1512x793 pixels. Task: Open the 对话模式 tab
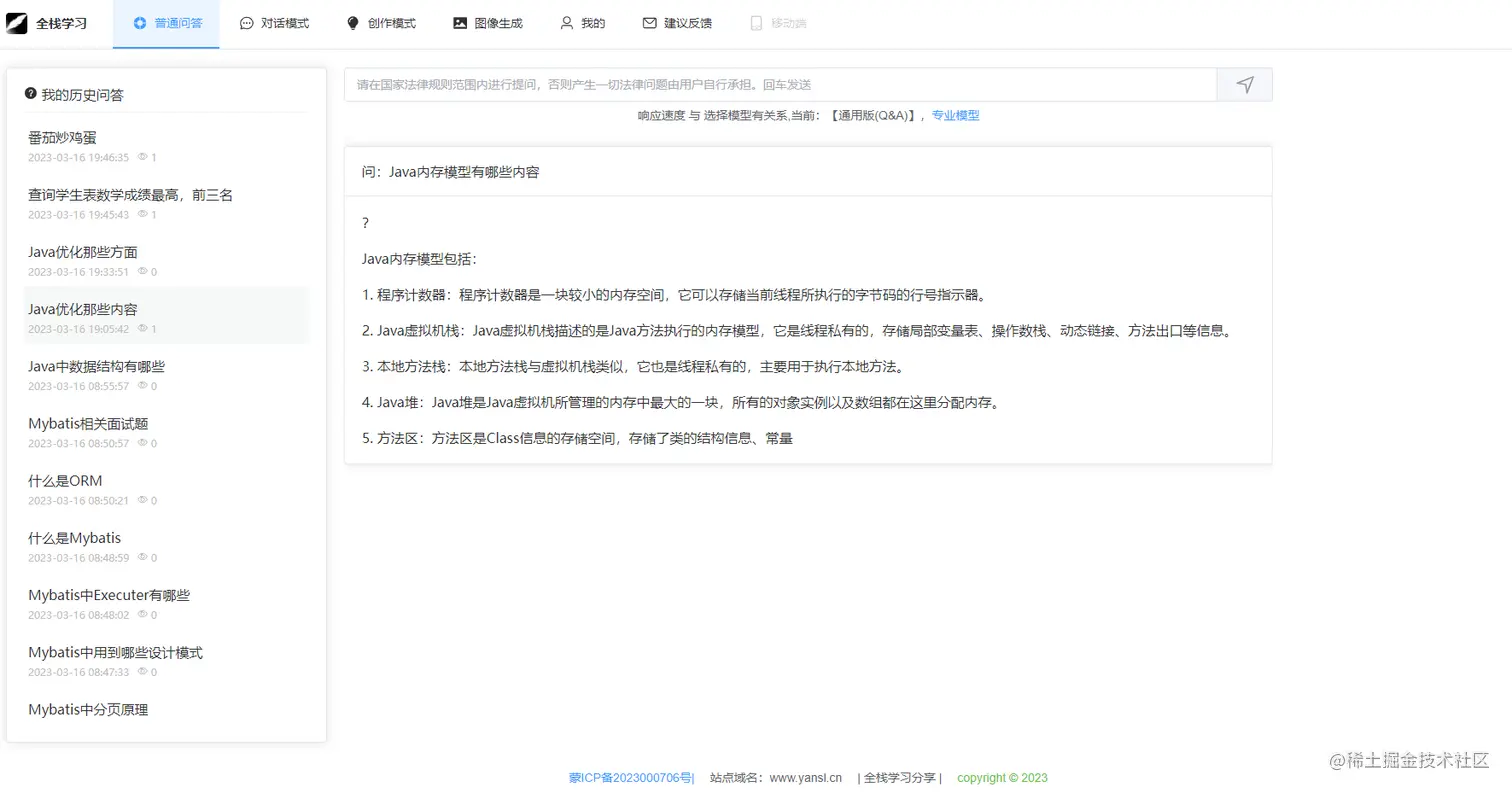[x=275, y=23]
